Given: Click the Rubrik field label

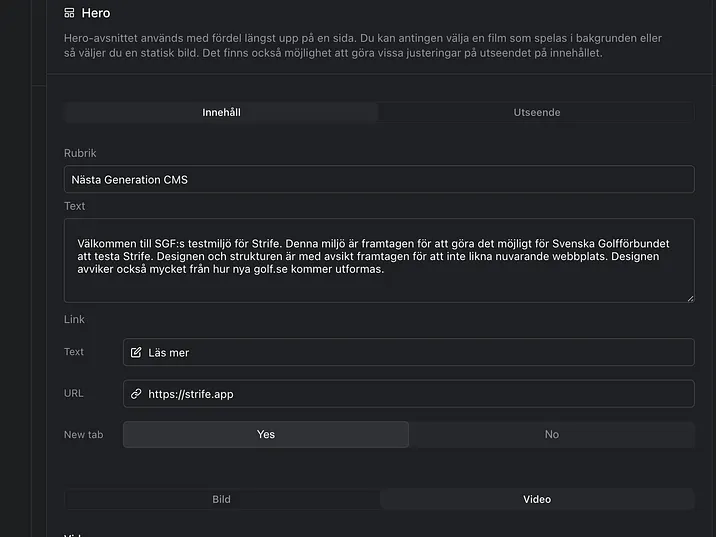Looking at the screenshot, I should tap(80, 153).
